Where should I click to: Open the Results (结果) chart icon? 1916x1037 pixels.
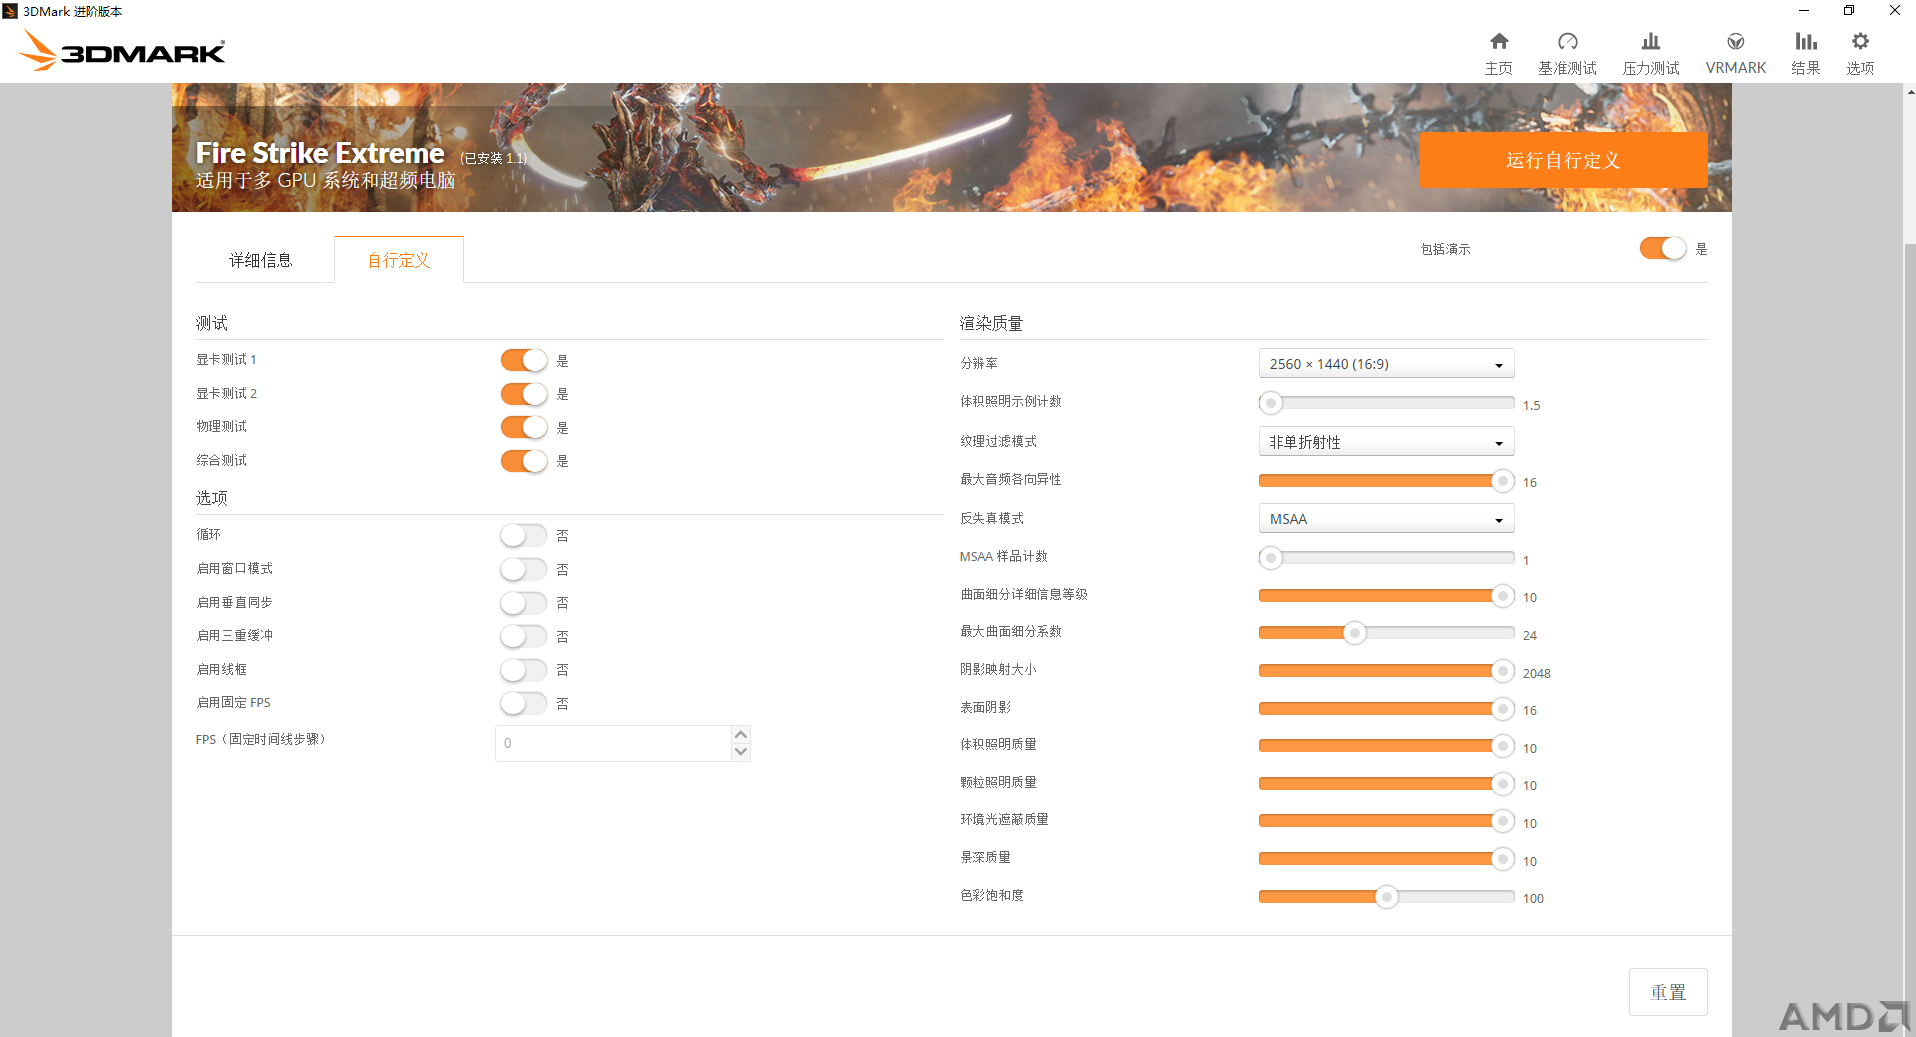[1805, 41]
